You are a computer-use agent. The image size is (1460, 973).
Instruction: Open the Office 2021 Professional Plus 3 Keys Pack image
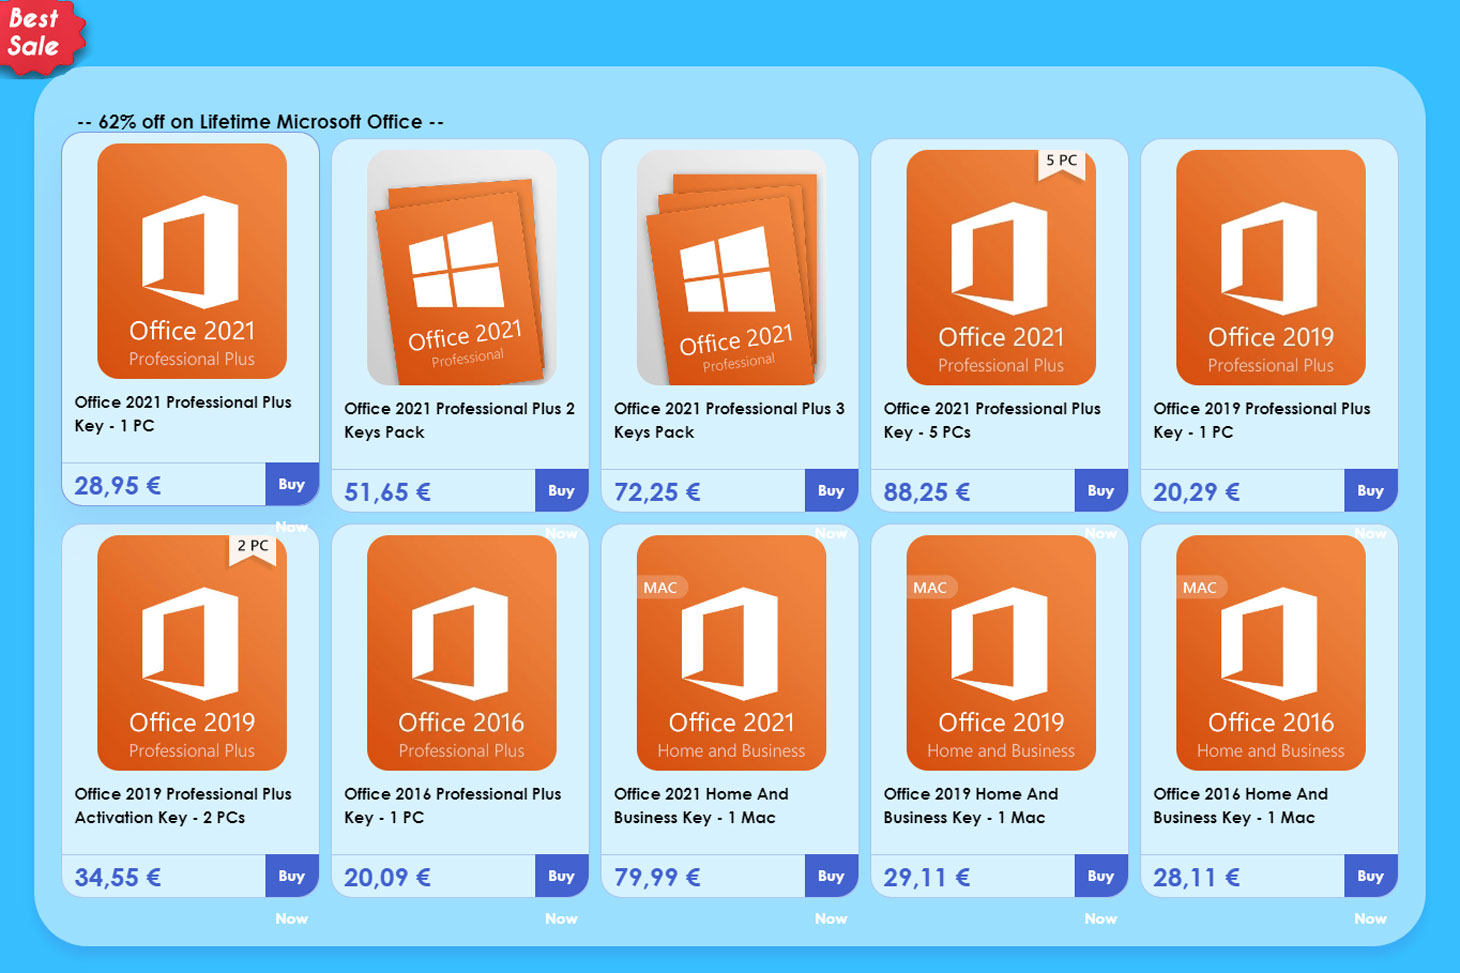pos(731,267)
